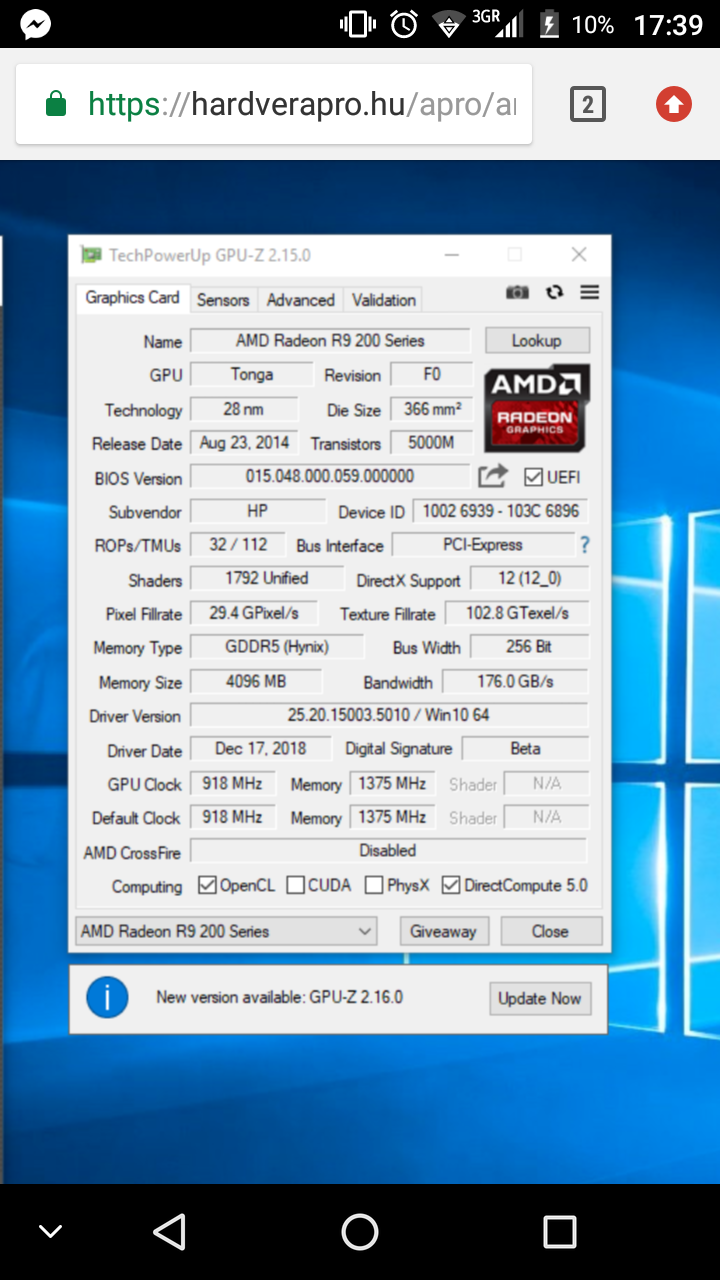Click the Driver Version value field

tap(389, 715)
